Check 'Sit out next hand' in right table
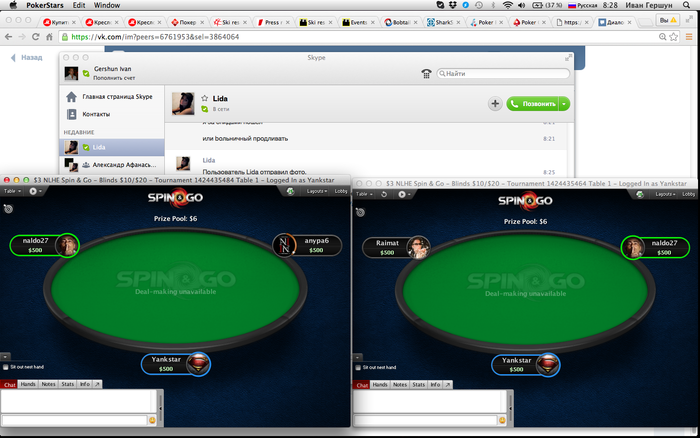 point(358,367)
